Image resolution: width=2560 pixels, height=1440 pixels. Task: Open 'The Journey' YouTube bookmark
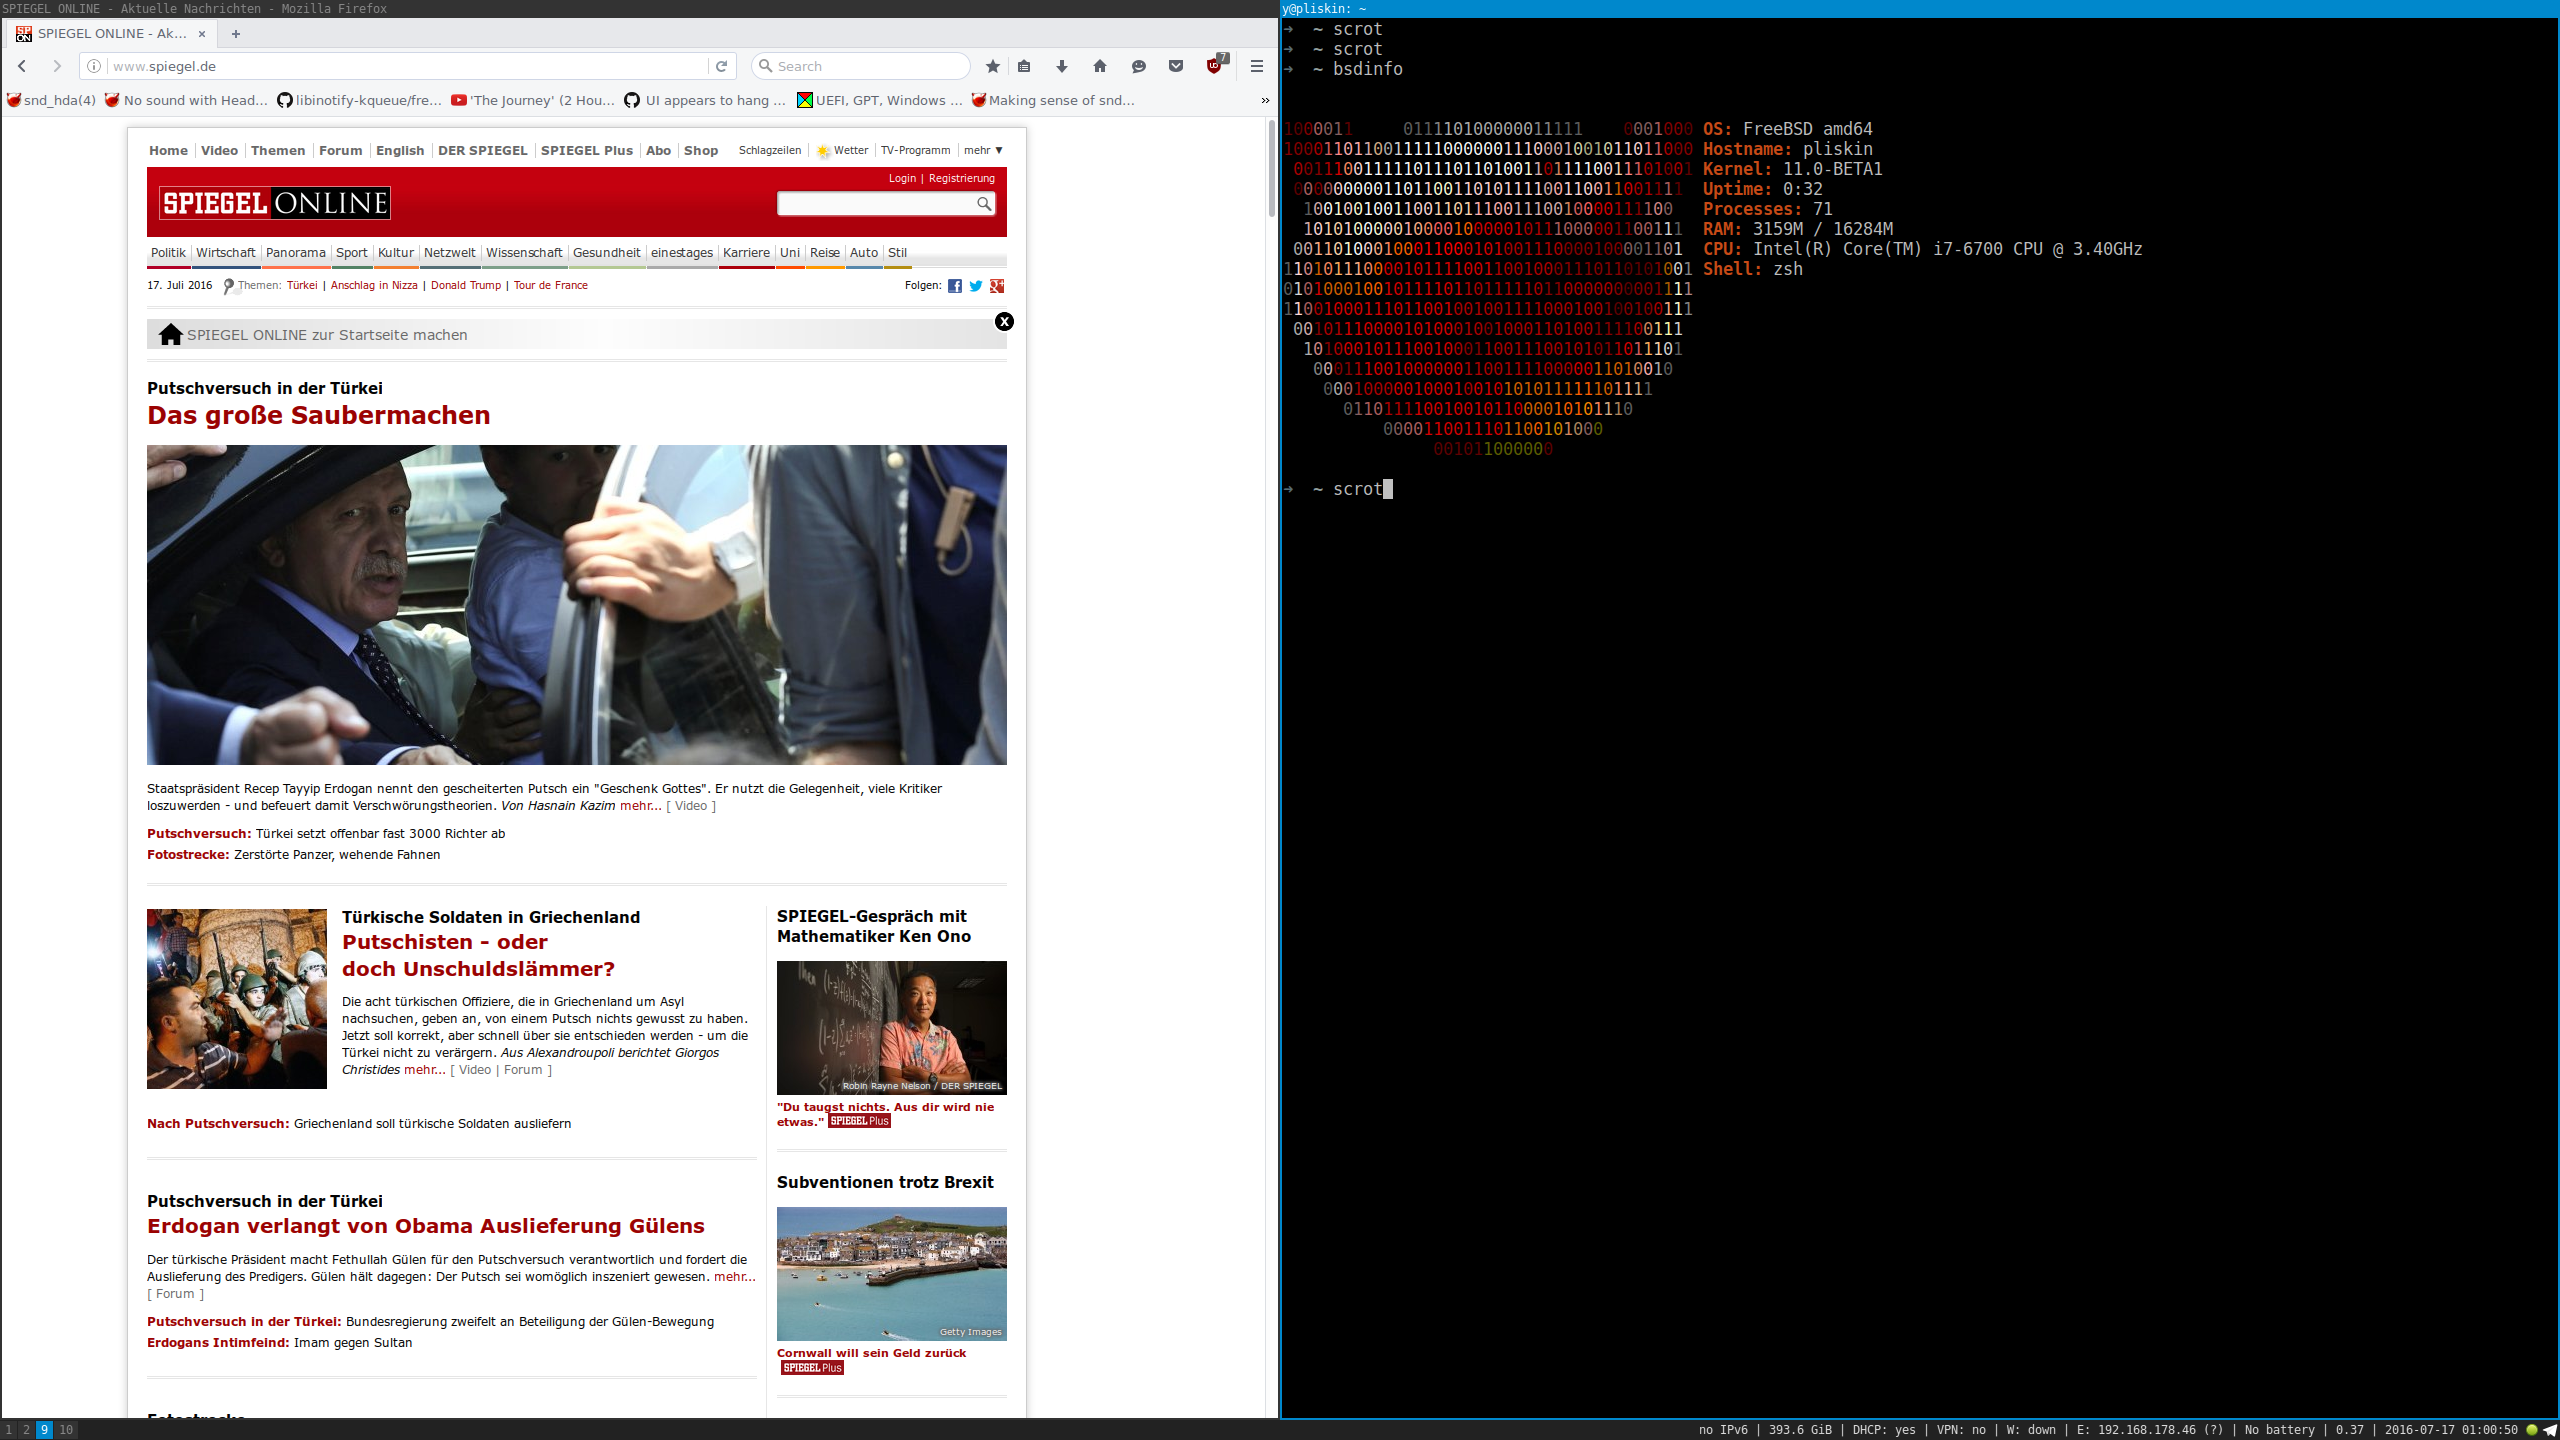(x=533, y=100)
